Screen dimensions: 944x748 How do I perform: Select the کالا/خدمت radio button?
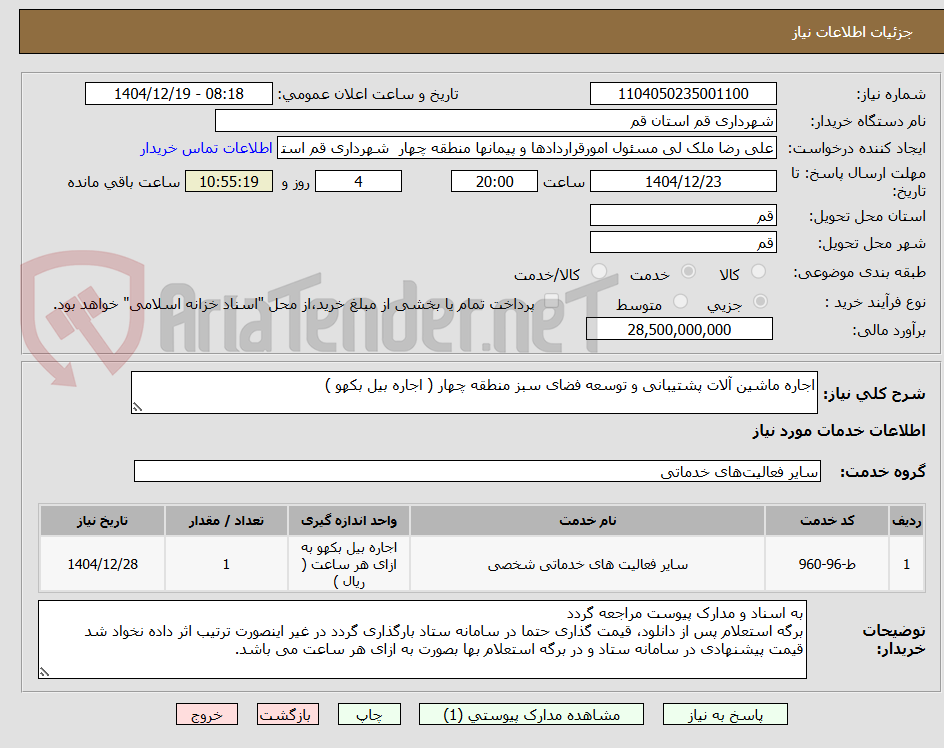pyautogui.click(x=599, y=272)
